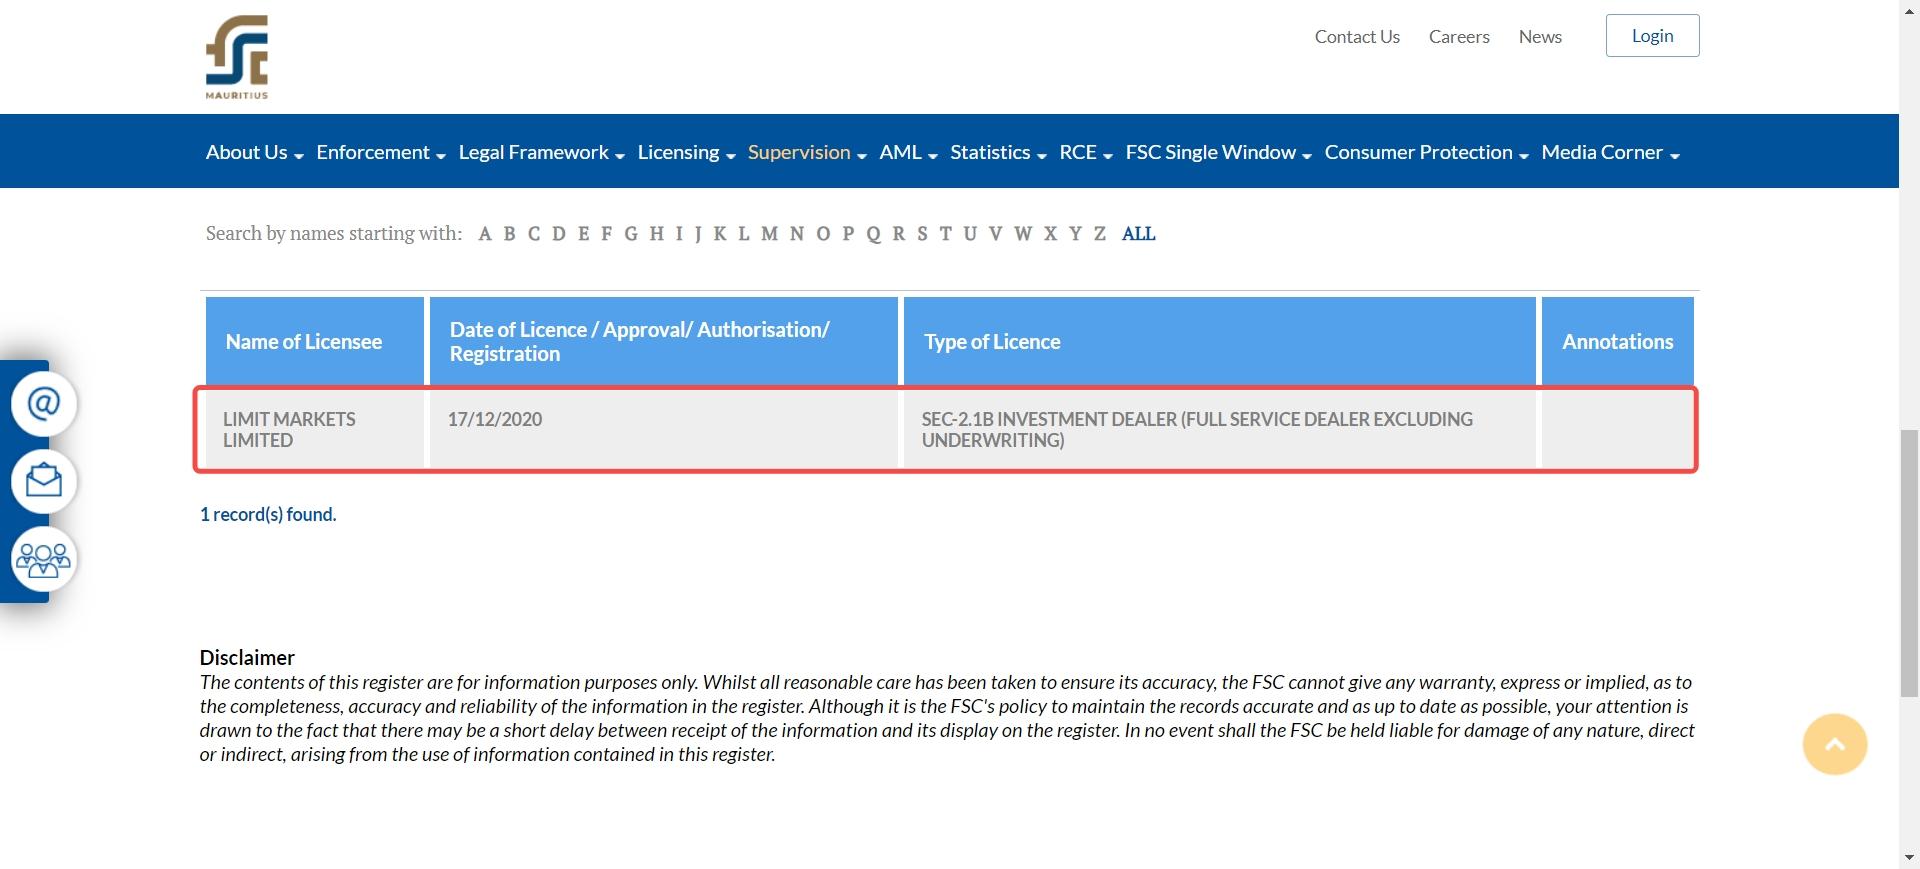
Task: Expand the Enforcement dropdown menu
Action: click(381, 152)
